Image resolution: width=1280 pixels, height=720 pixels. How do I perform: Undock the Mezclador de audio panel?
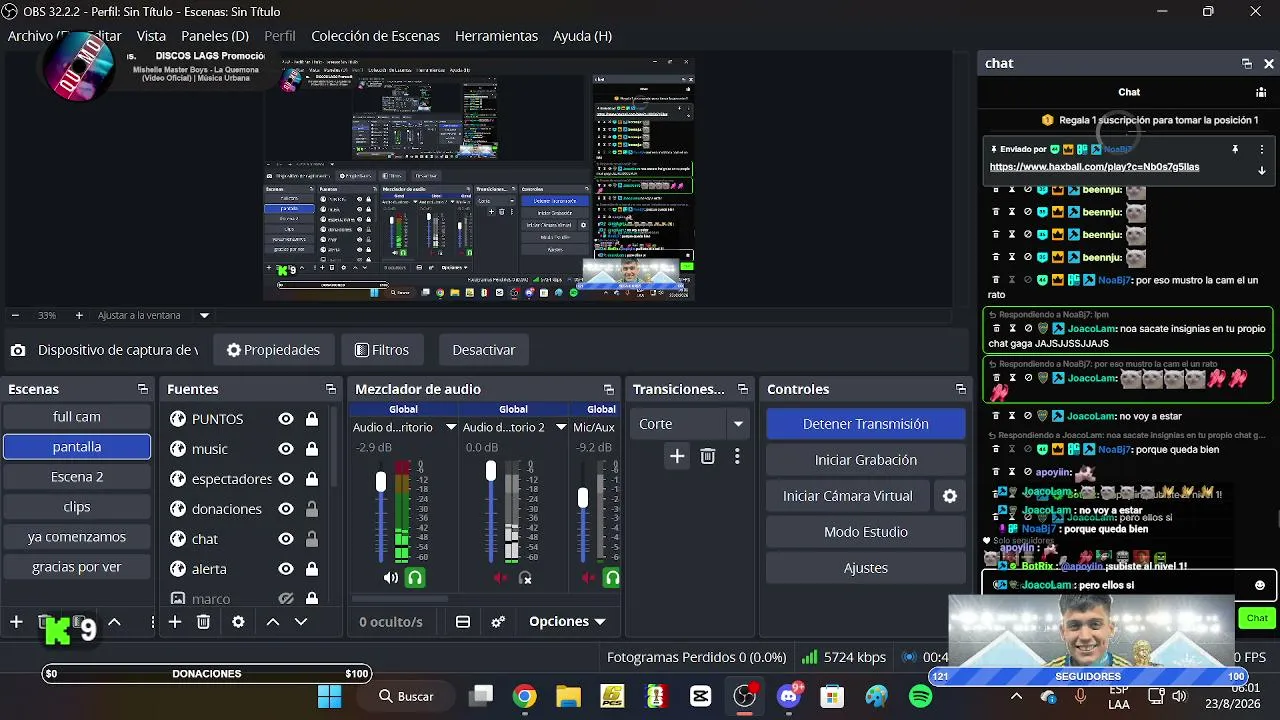pyautogui.click(x=609, y=389)
